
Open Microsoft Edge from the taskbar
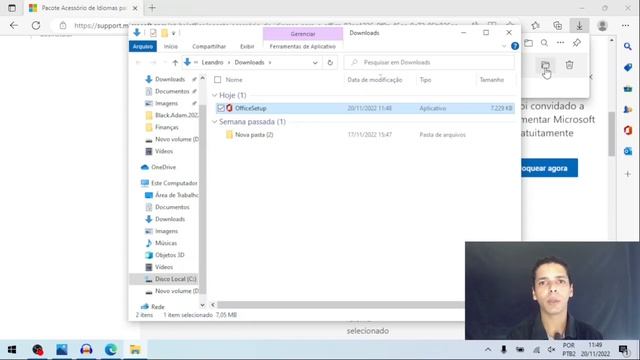tap(111, 349)
